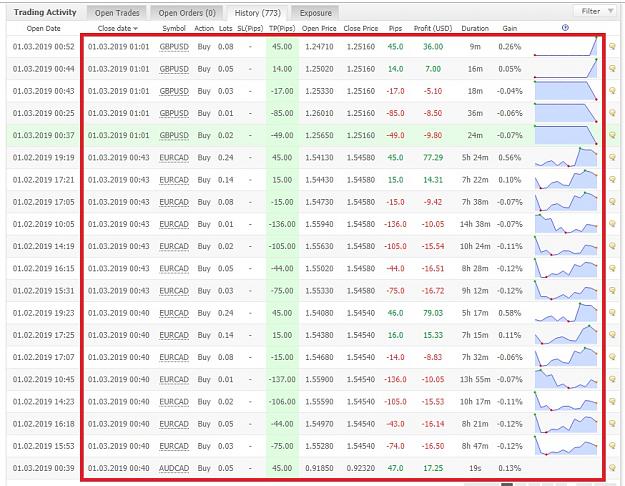Open GBPUSD link in -8.50 profit row
The width and height of the screenshot is (625, 486).
pos(174,113)
